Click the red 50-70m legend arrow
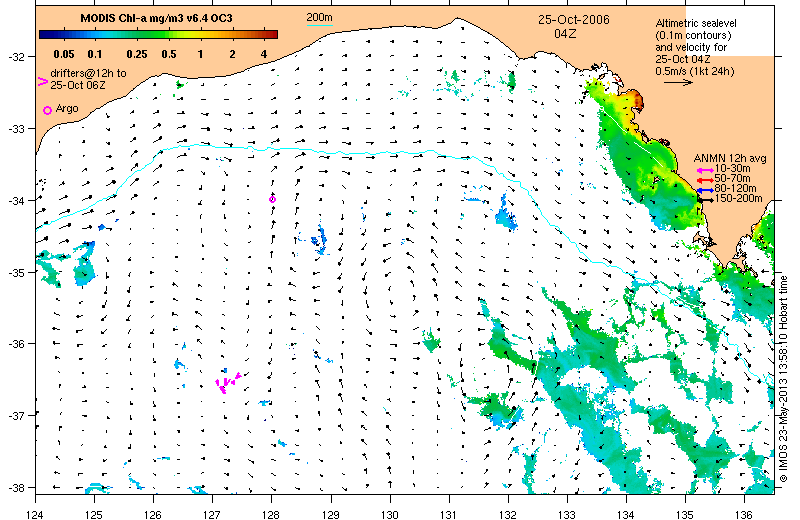Screen dimensions: 800x520 pos(705,180)
